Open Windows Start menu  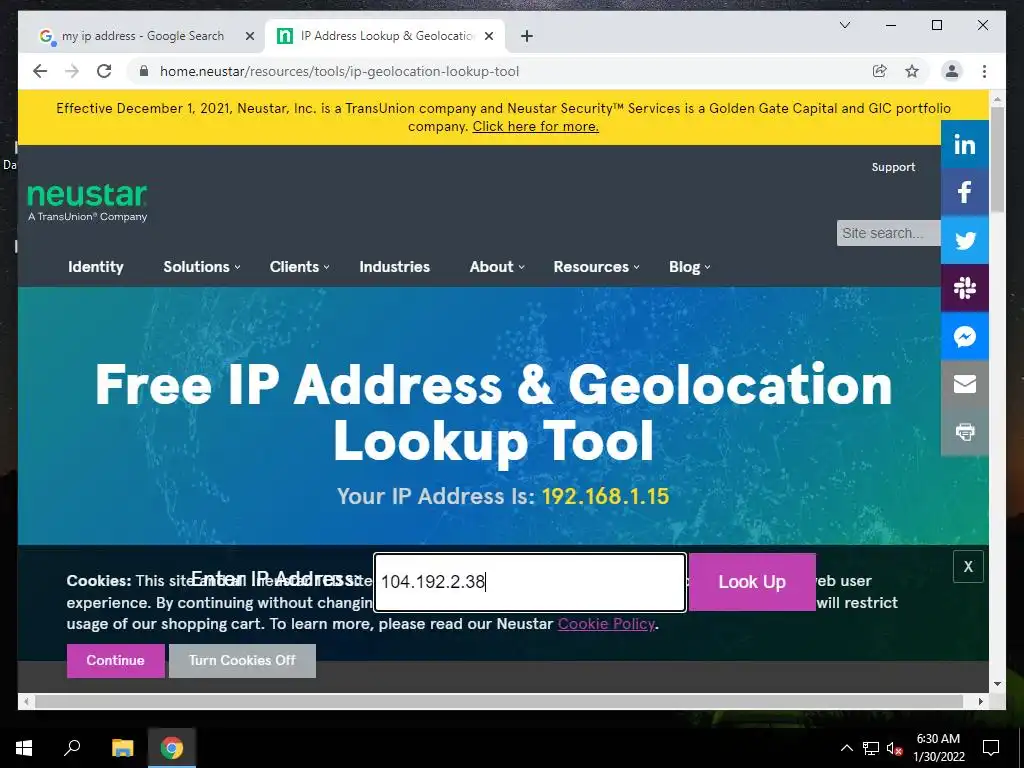pos(24,748)
